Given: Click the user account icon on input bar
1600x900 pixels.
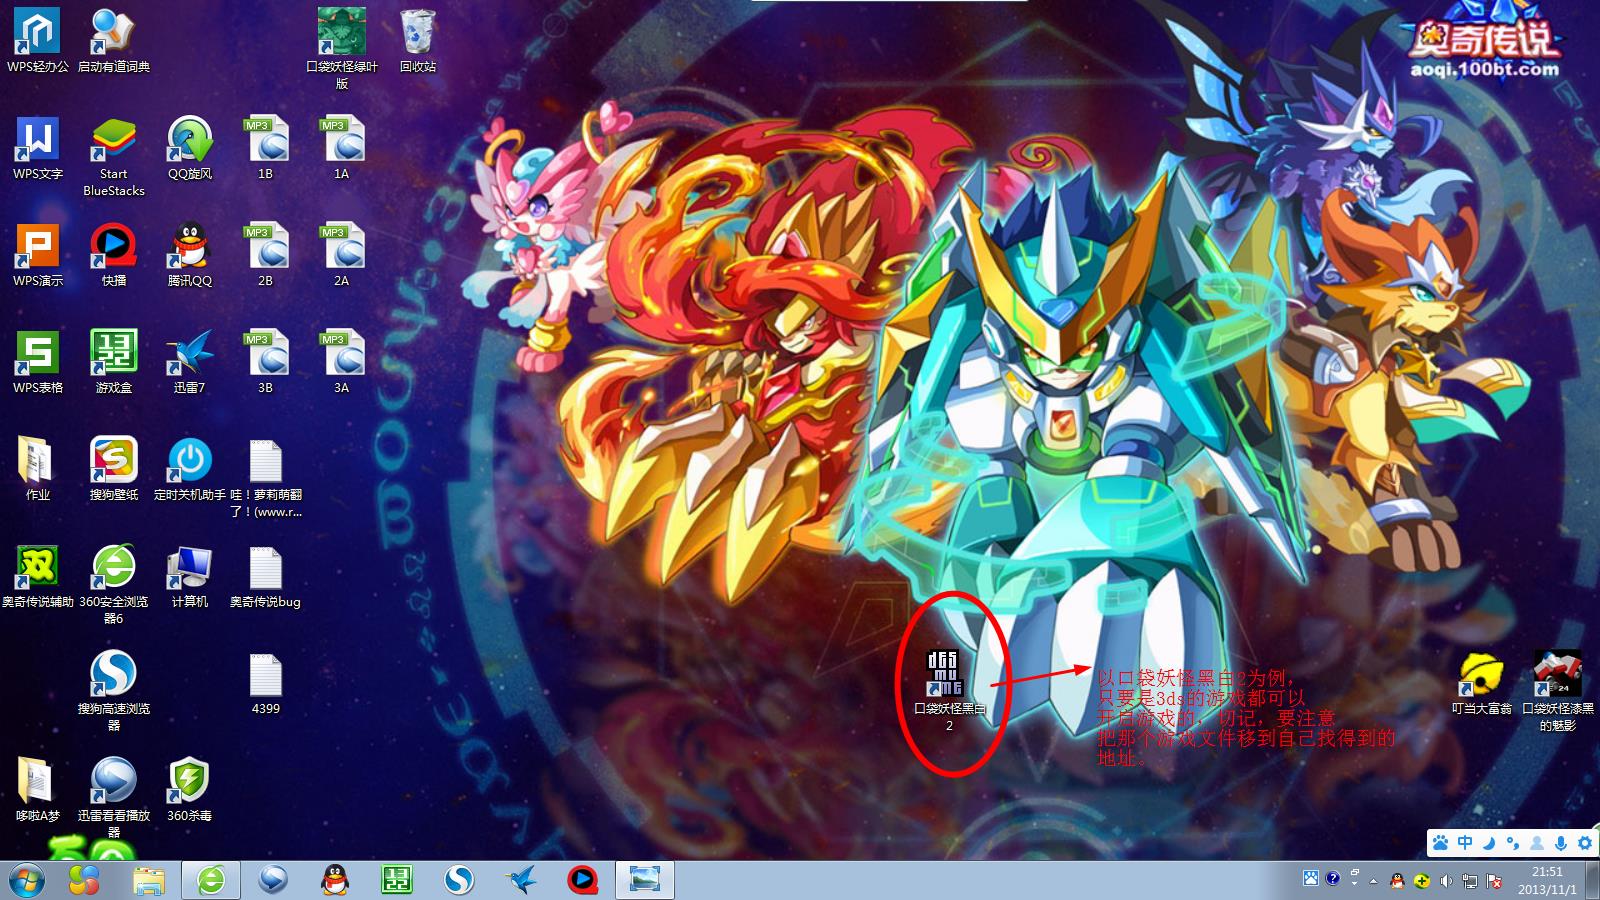Looking at the screenshot, I should [1537, 843].
